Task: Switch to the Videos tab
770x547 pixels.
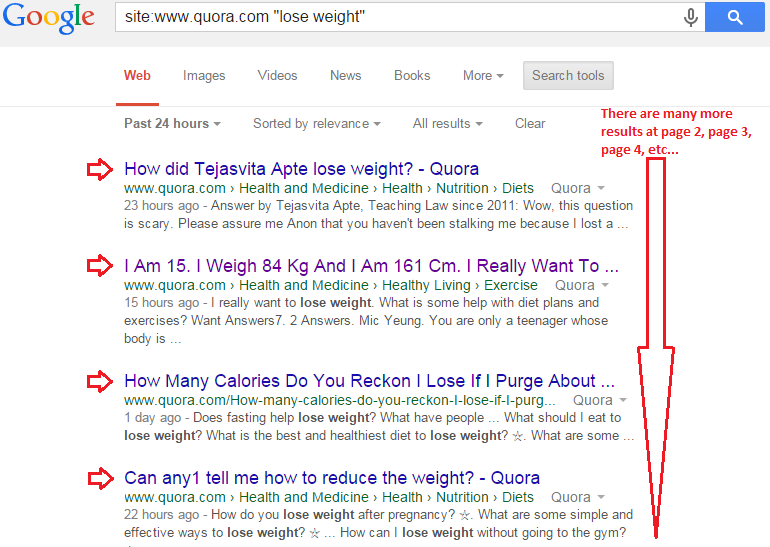Action: 277,76
